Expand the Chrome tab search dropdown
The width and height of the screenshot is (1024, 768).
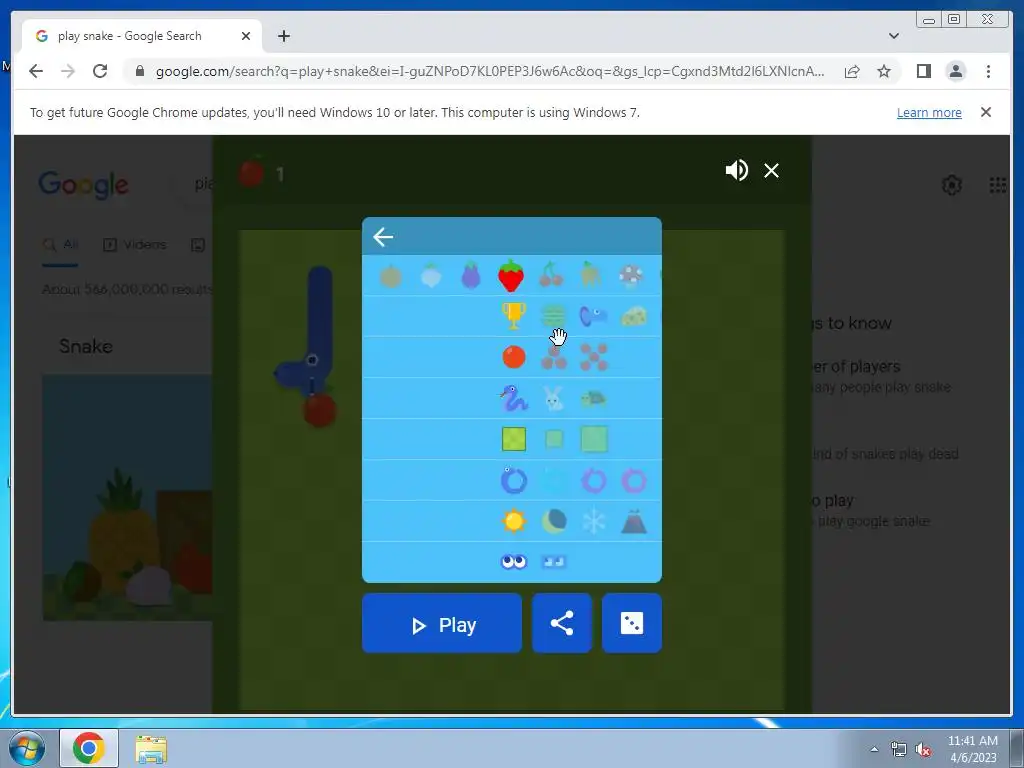pos(894,36)
